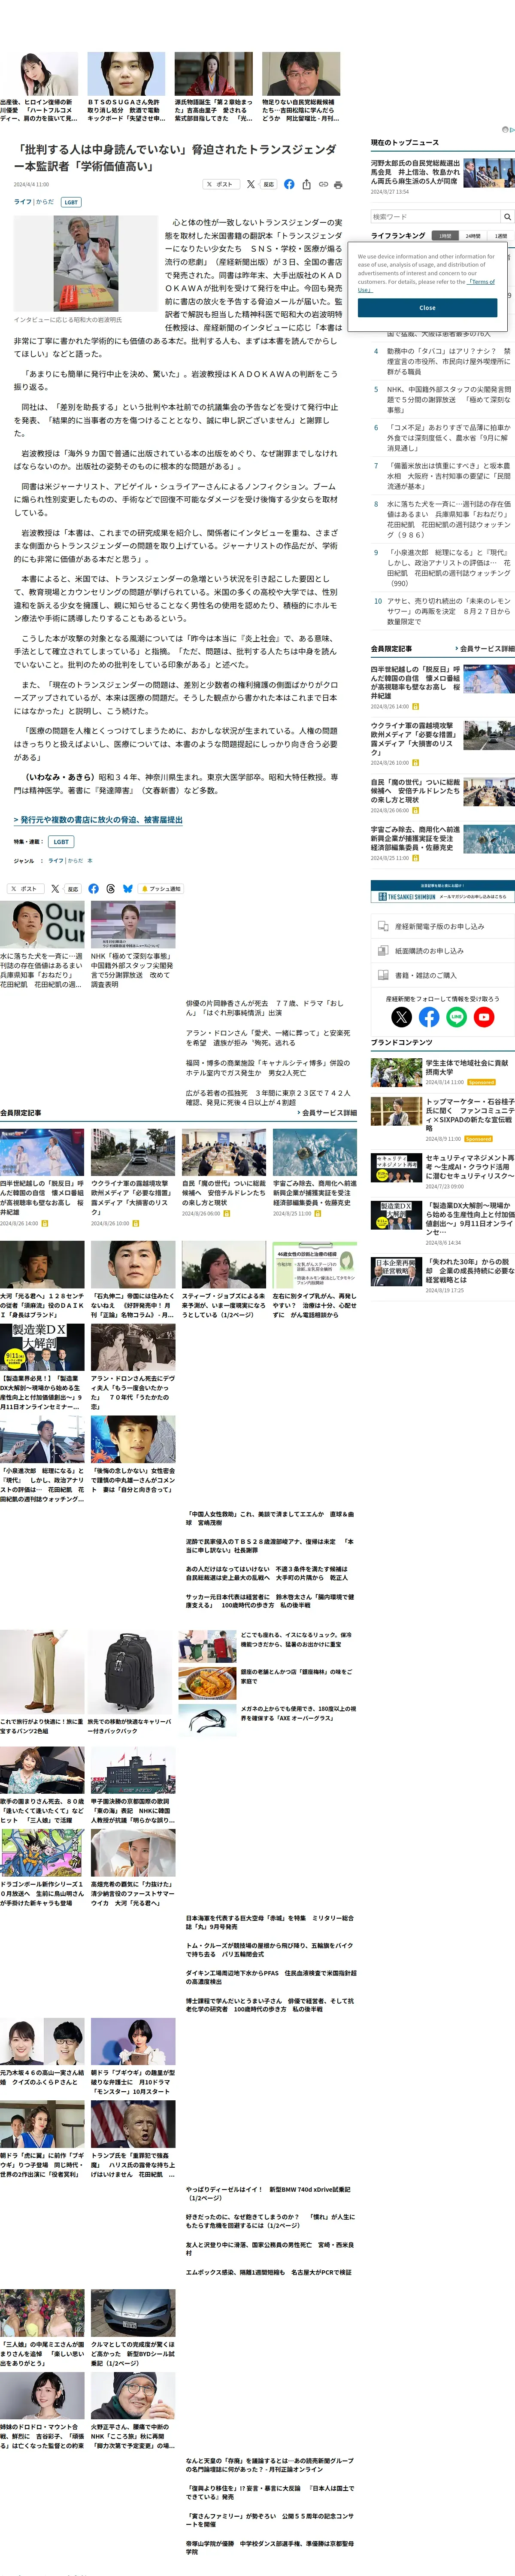
Task: Select the 1時間 ranking tab
Action: tap(444, 236)
